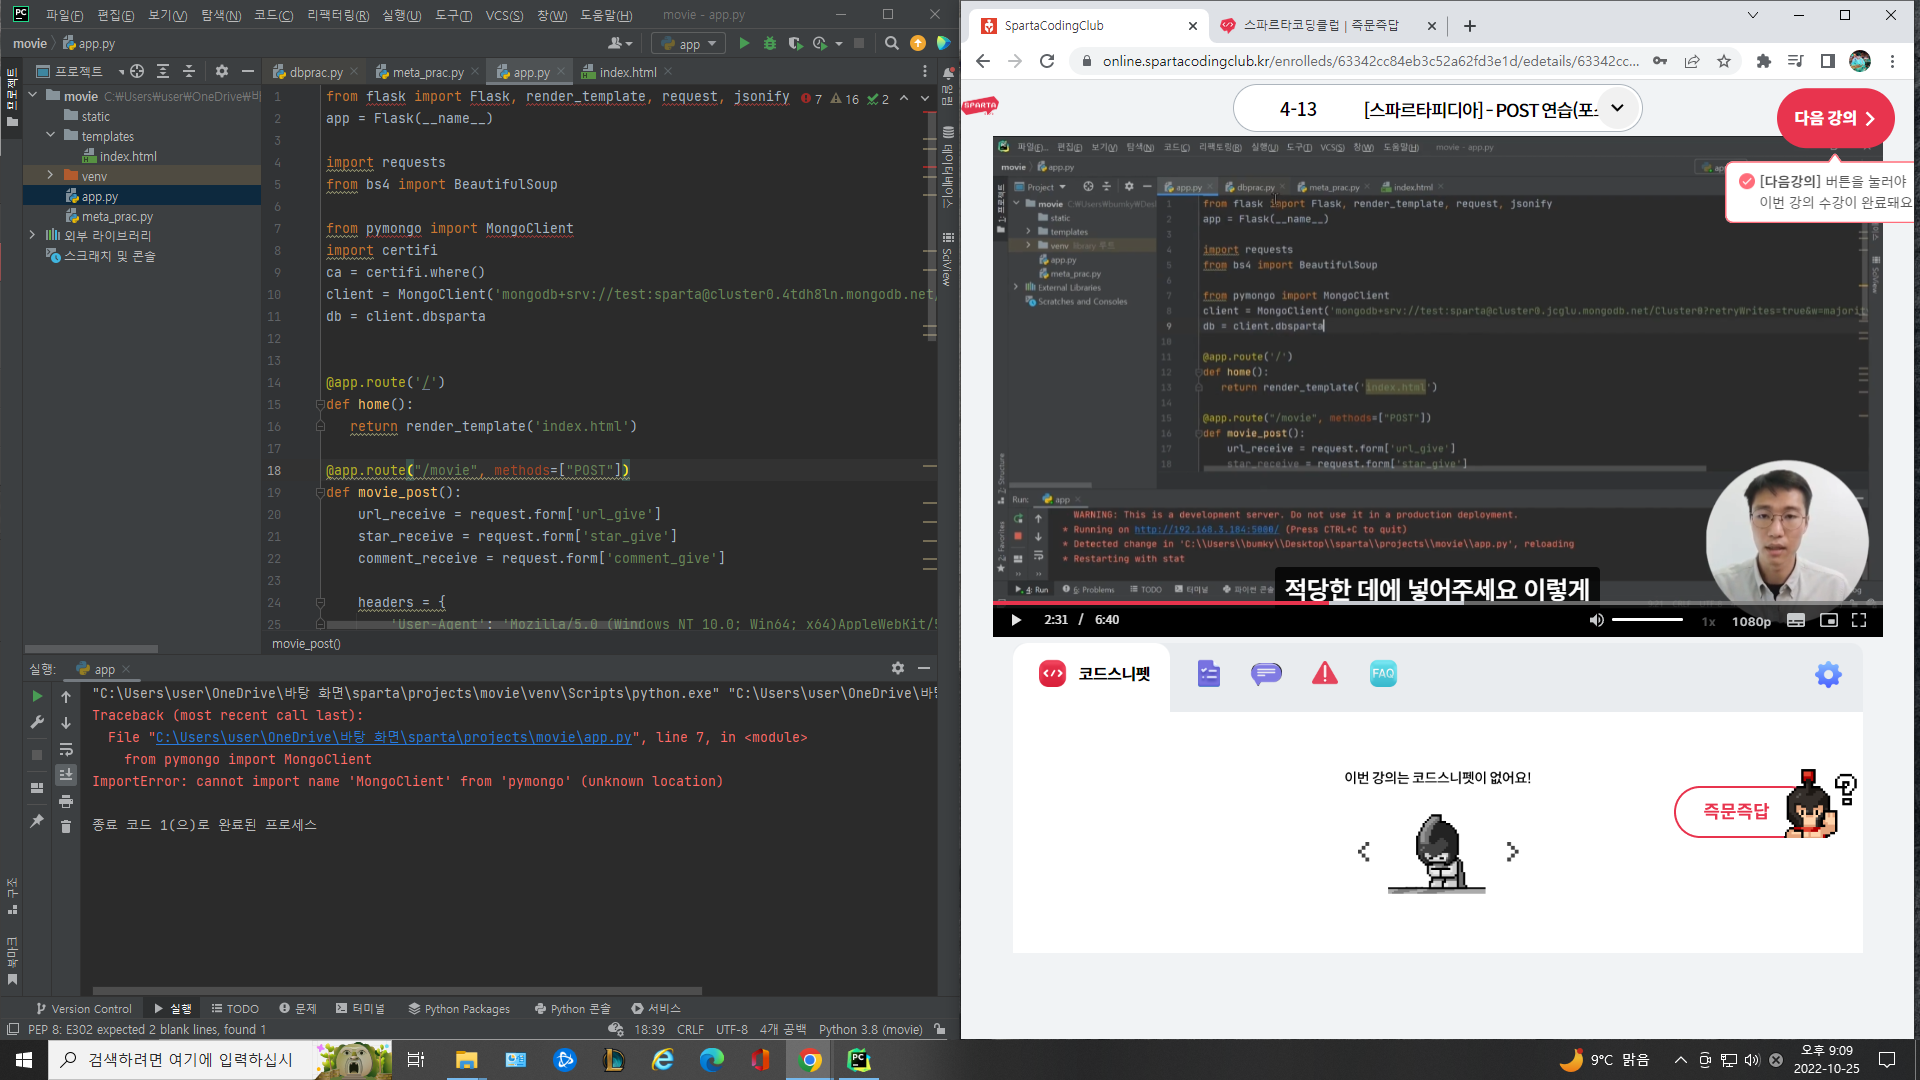The width and height of the screenshot is (1920, 1080).
Task: Jump down the stack trace arrow
Action: tap(66, 722)
